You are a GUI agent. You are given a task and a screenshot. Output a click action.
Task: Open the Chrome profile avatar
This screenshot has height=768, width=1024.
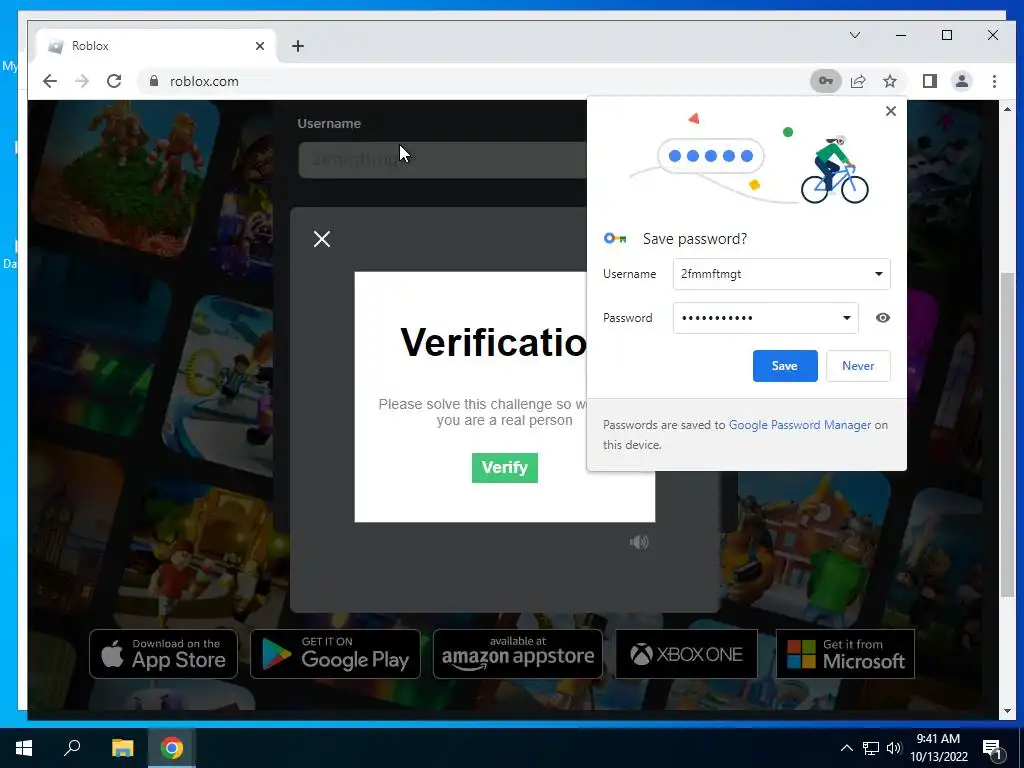962,81
